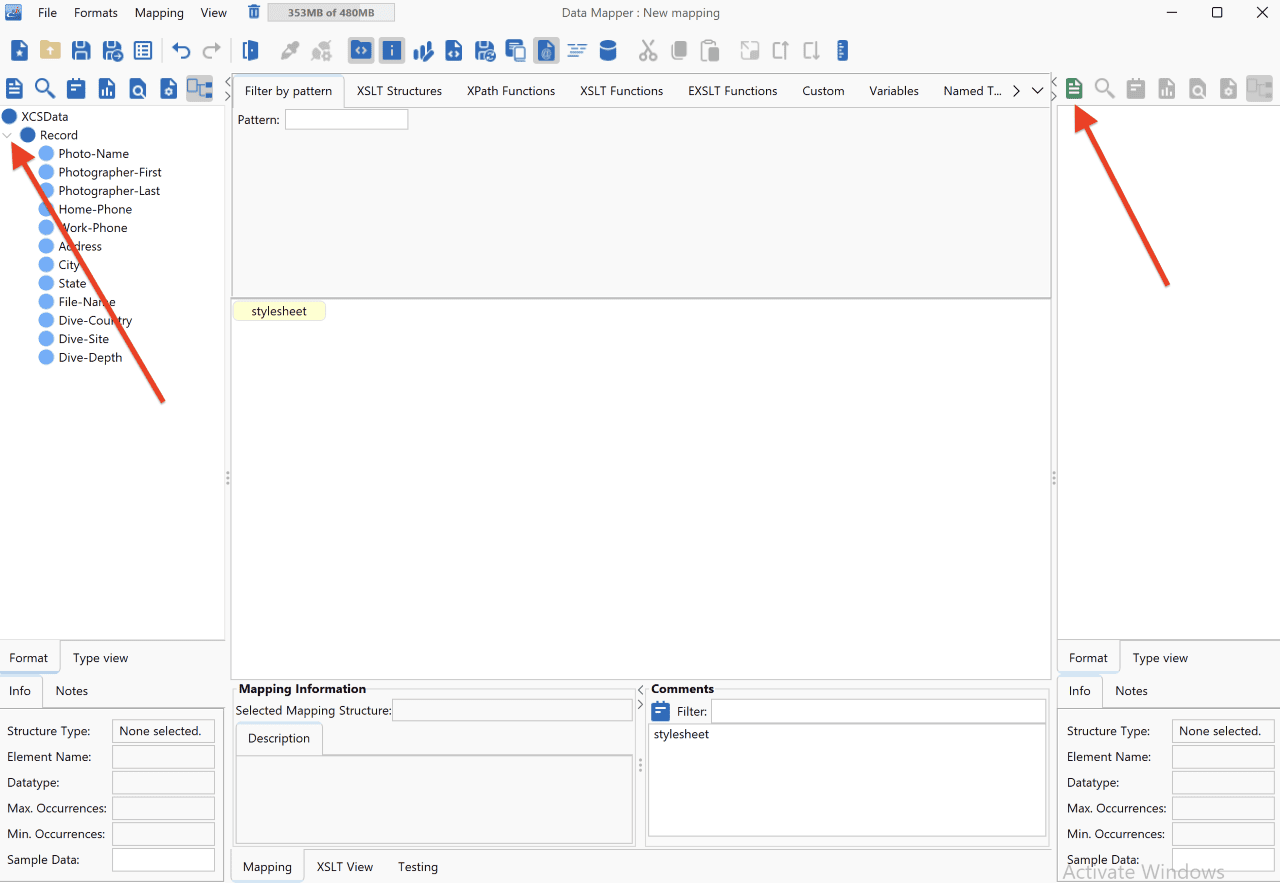The height and width of the screenshot is (884, 1280).
Task: Select the yellow stylesheet mapping node
Action: point(279,311)
